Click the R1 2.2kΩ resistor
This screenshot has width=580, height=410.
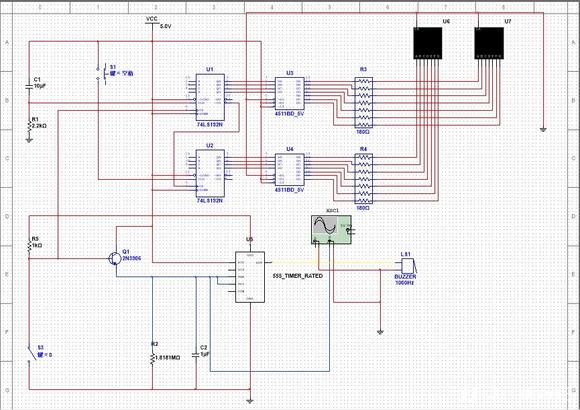point(29,125)
